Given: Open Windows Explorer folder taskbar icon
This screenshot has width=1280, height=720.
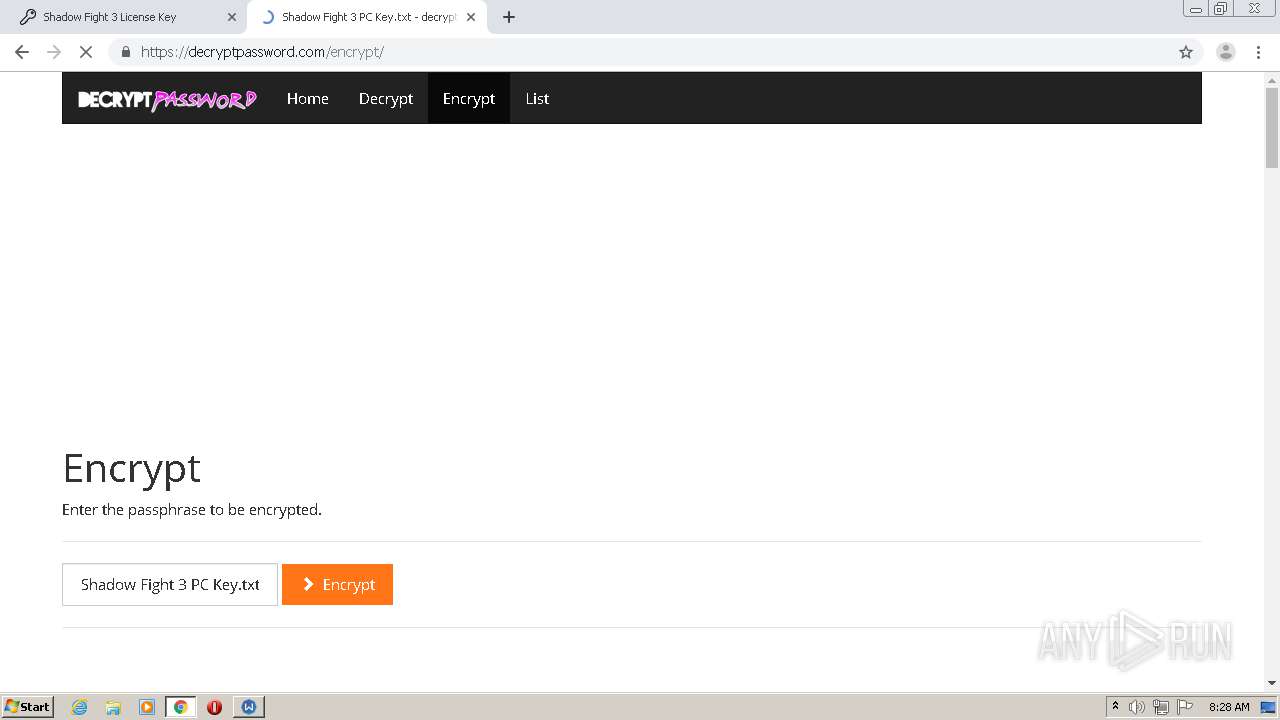Looking at the screenshot, I should pos(113,707).
